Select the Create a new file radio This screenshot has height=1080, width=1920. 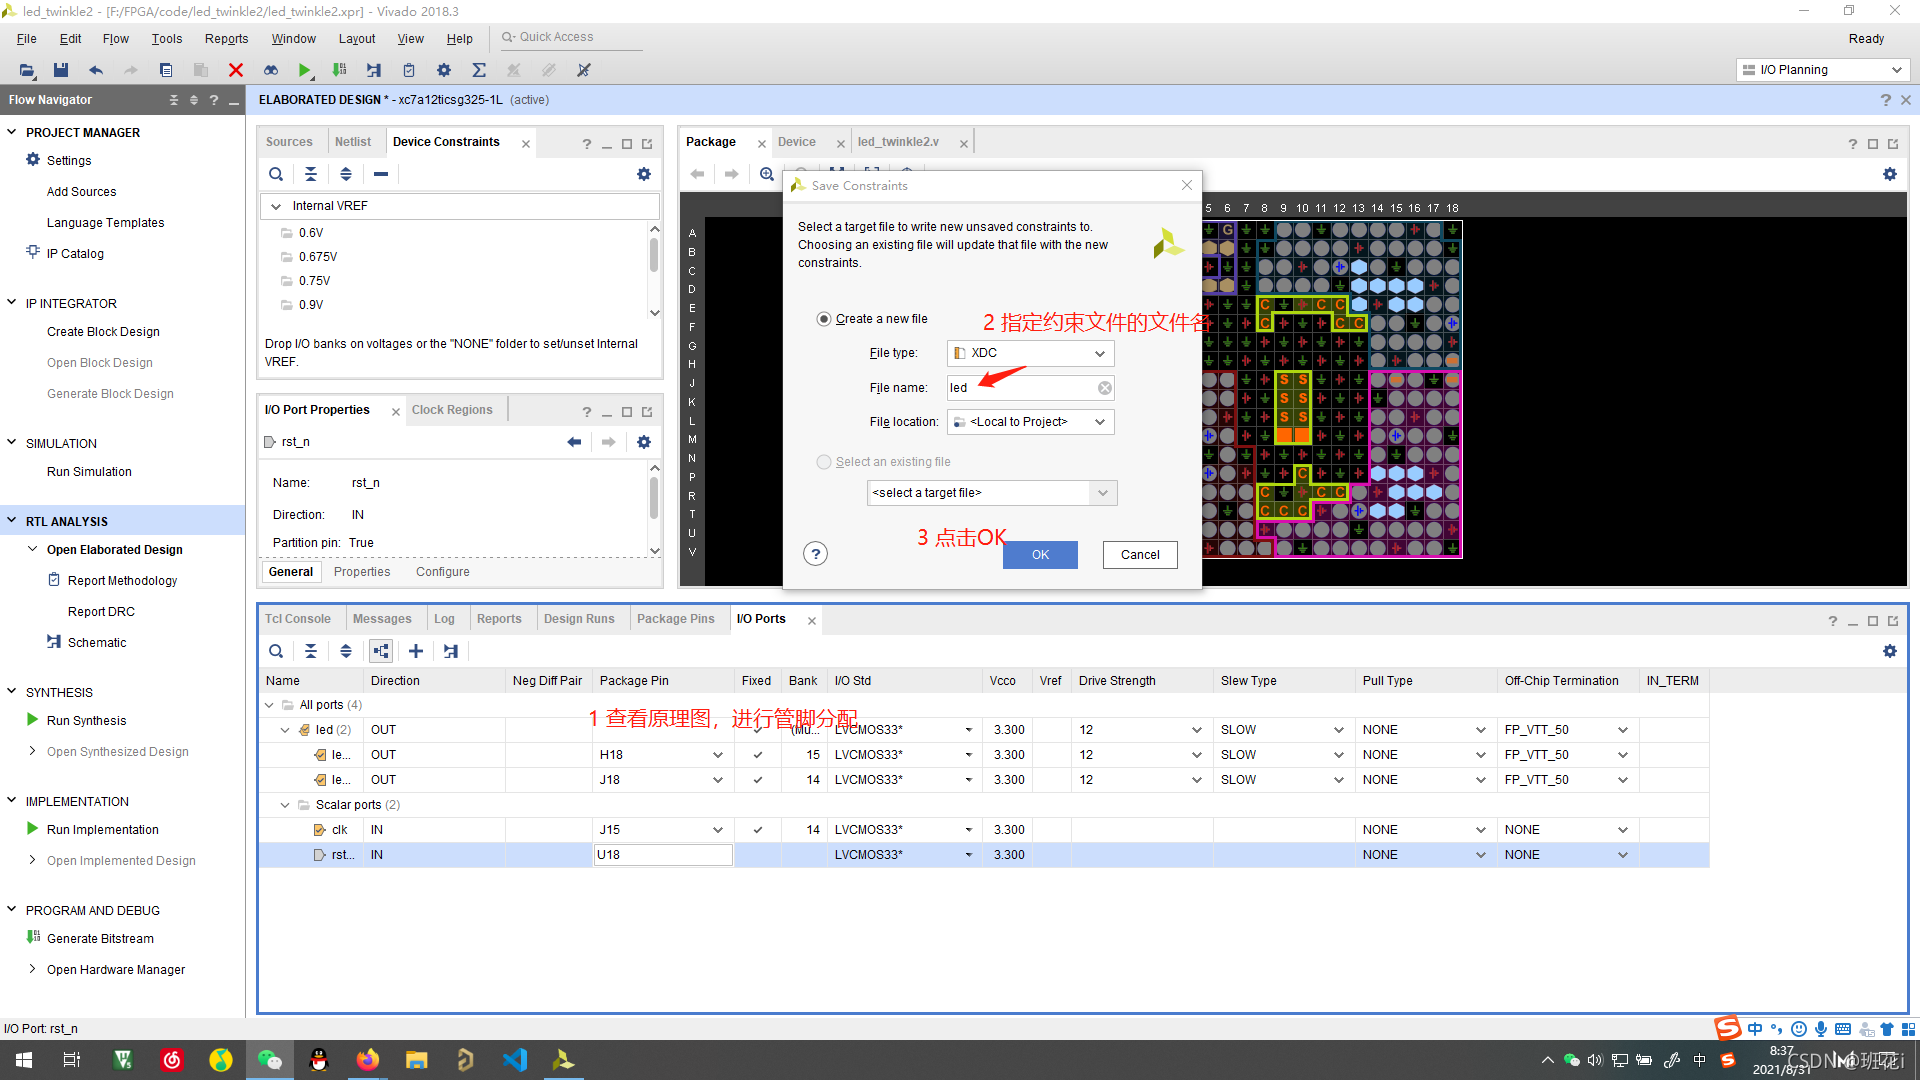824,319
